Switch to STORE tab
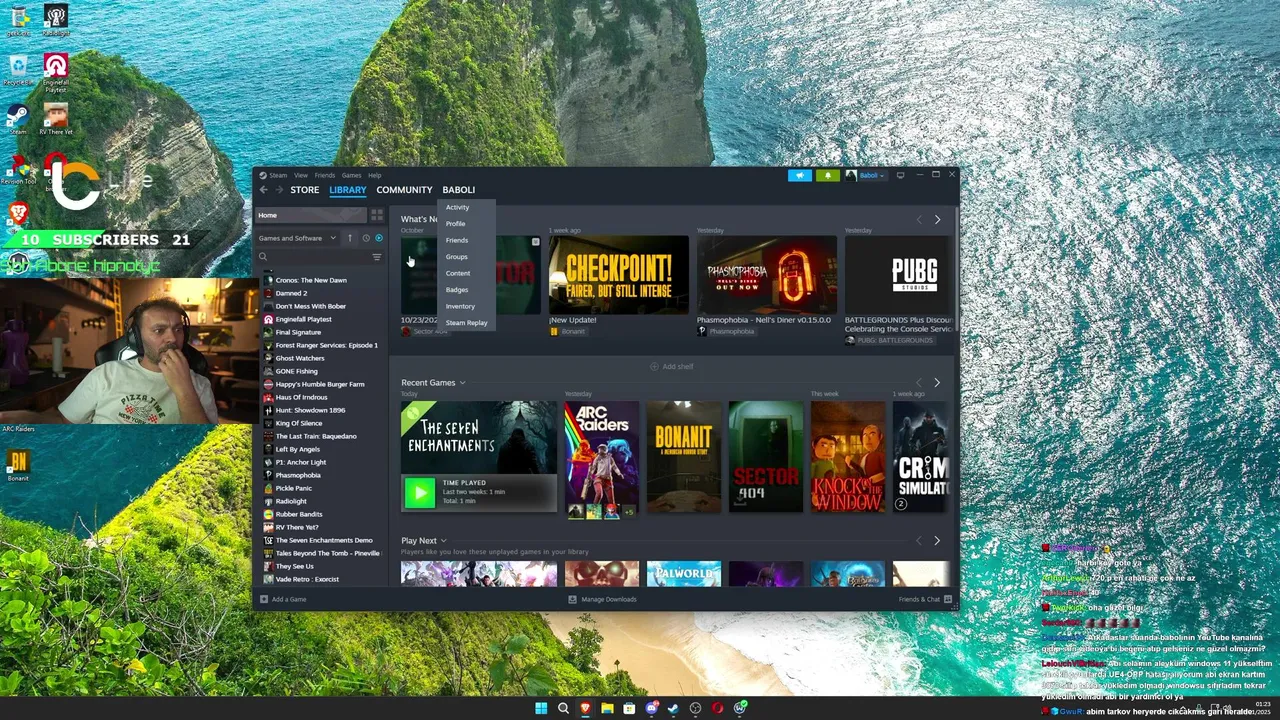 click(x=305, y=190)
